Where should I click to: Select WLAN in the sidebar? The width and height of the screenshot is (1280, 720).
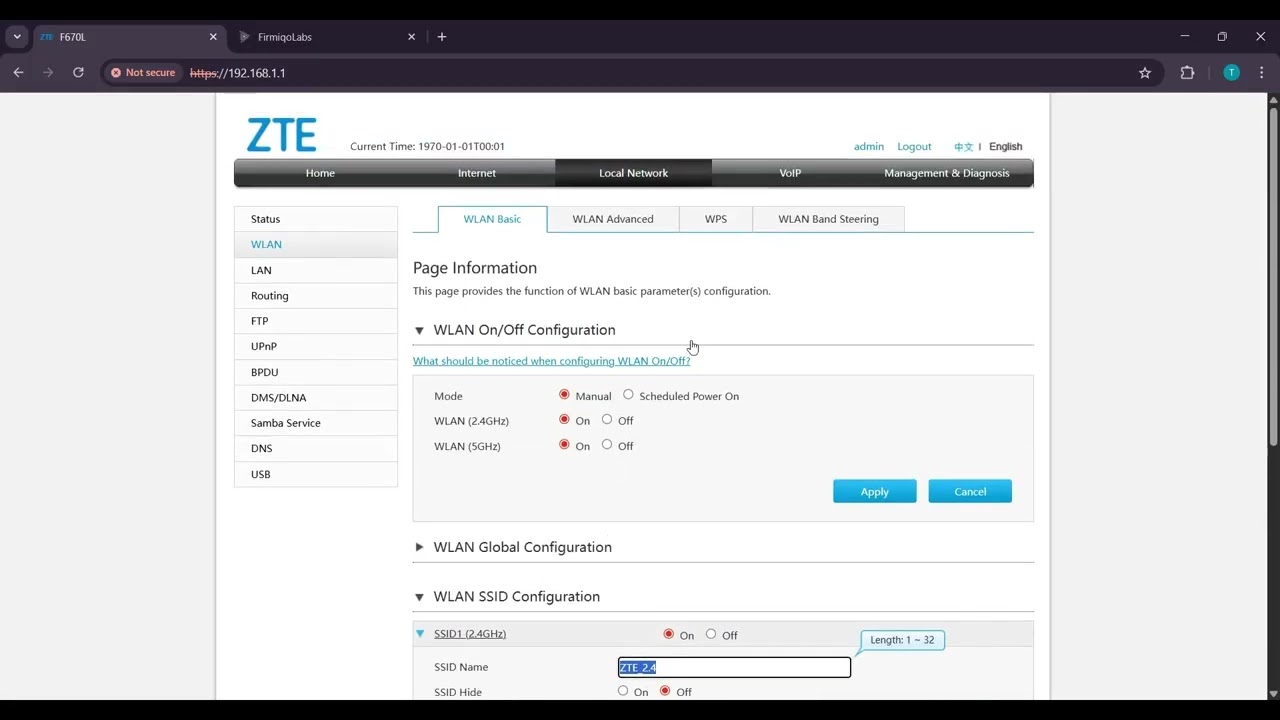316,244
